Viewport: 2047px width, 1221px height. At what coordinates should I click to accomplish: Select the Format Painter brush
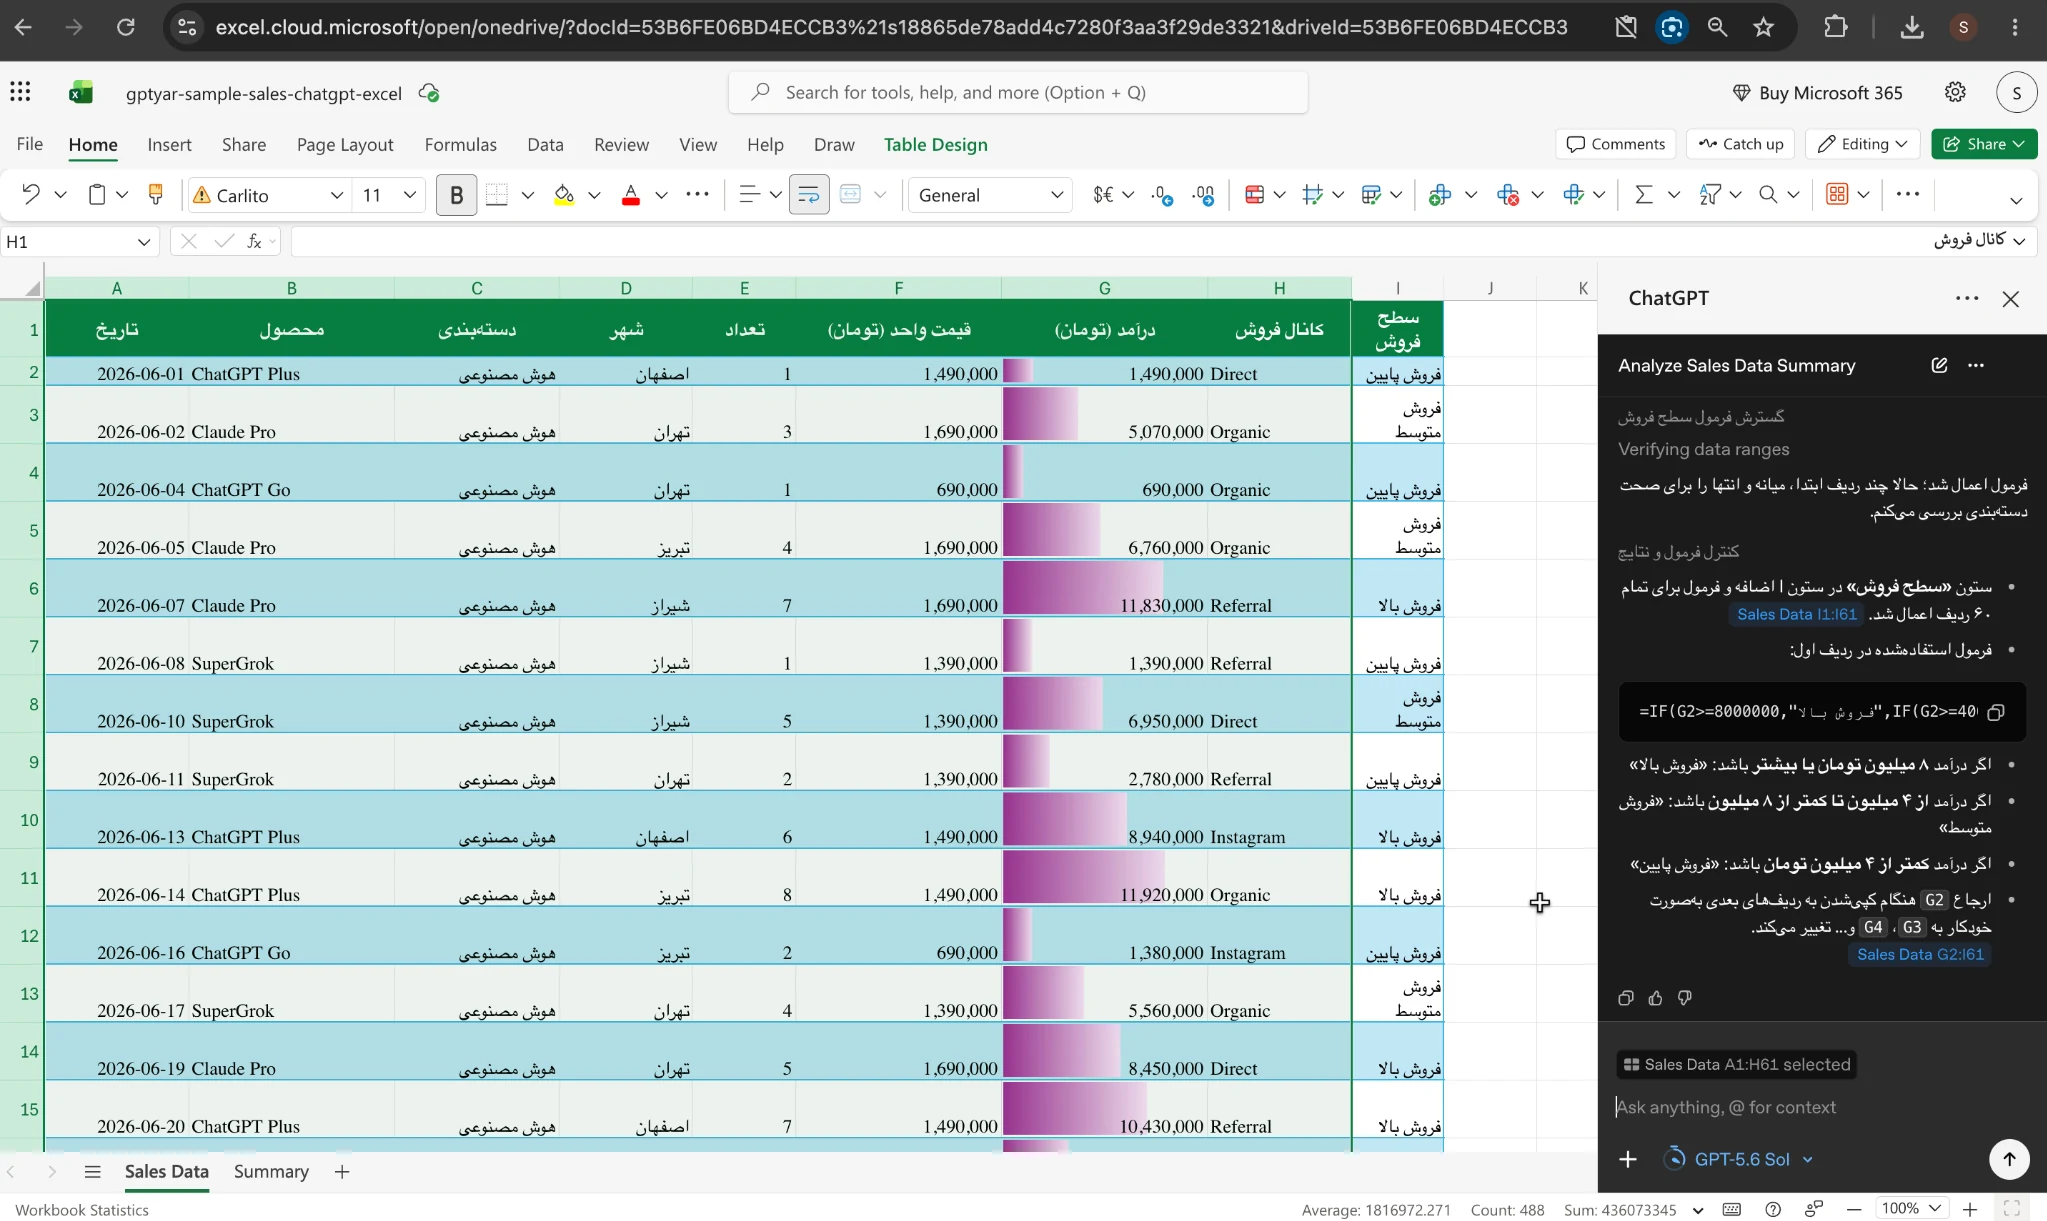(155, 195)
